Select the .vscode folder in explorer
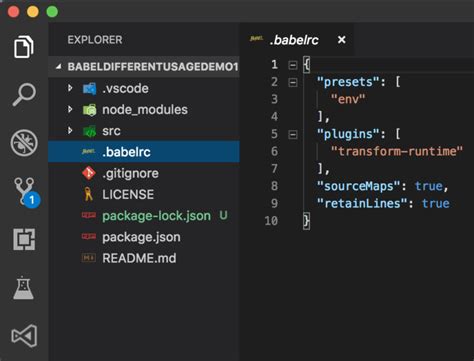Viewport: 474px width, 361px height. click(144, 89)
